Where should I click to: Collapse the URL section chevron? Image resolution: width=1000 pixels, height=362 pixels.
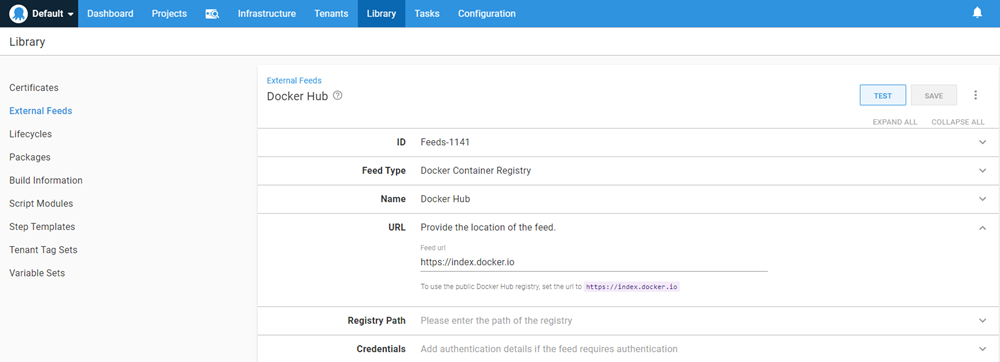(982, 228)
